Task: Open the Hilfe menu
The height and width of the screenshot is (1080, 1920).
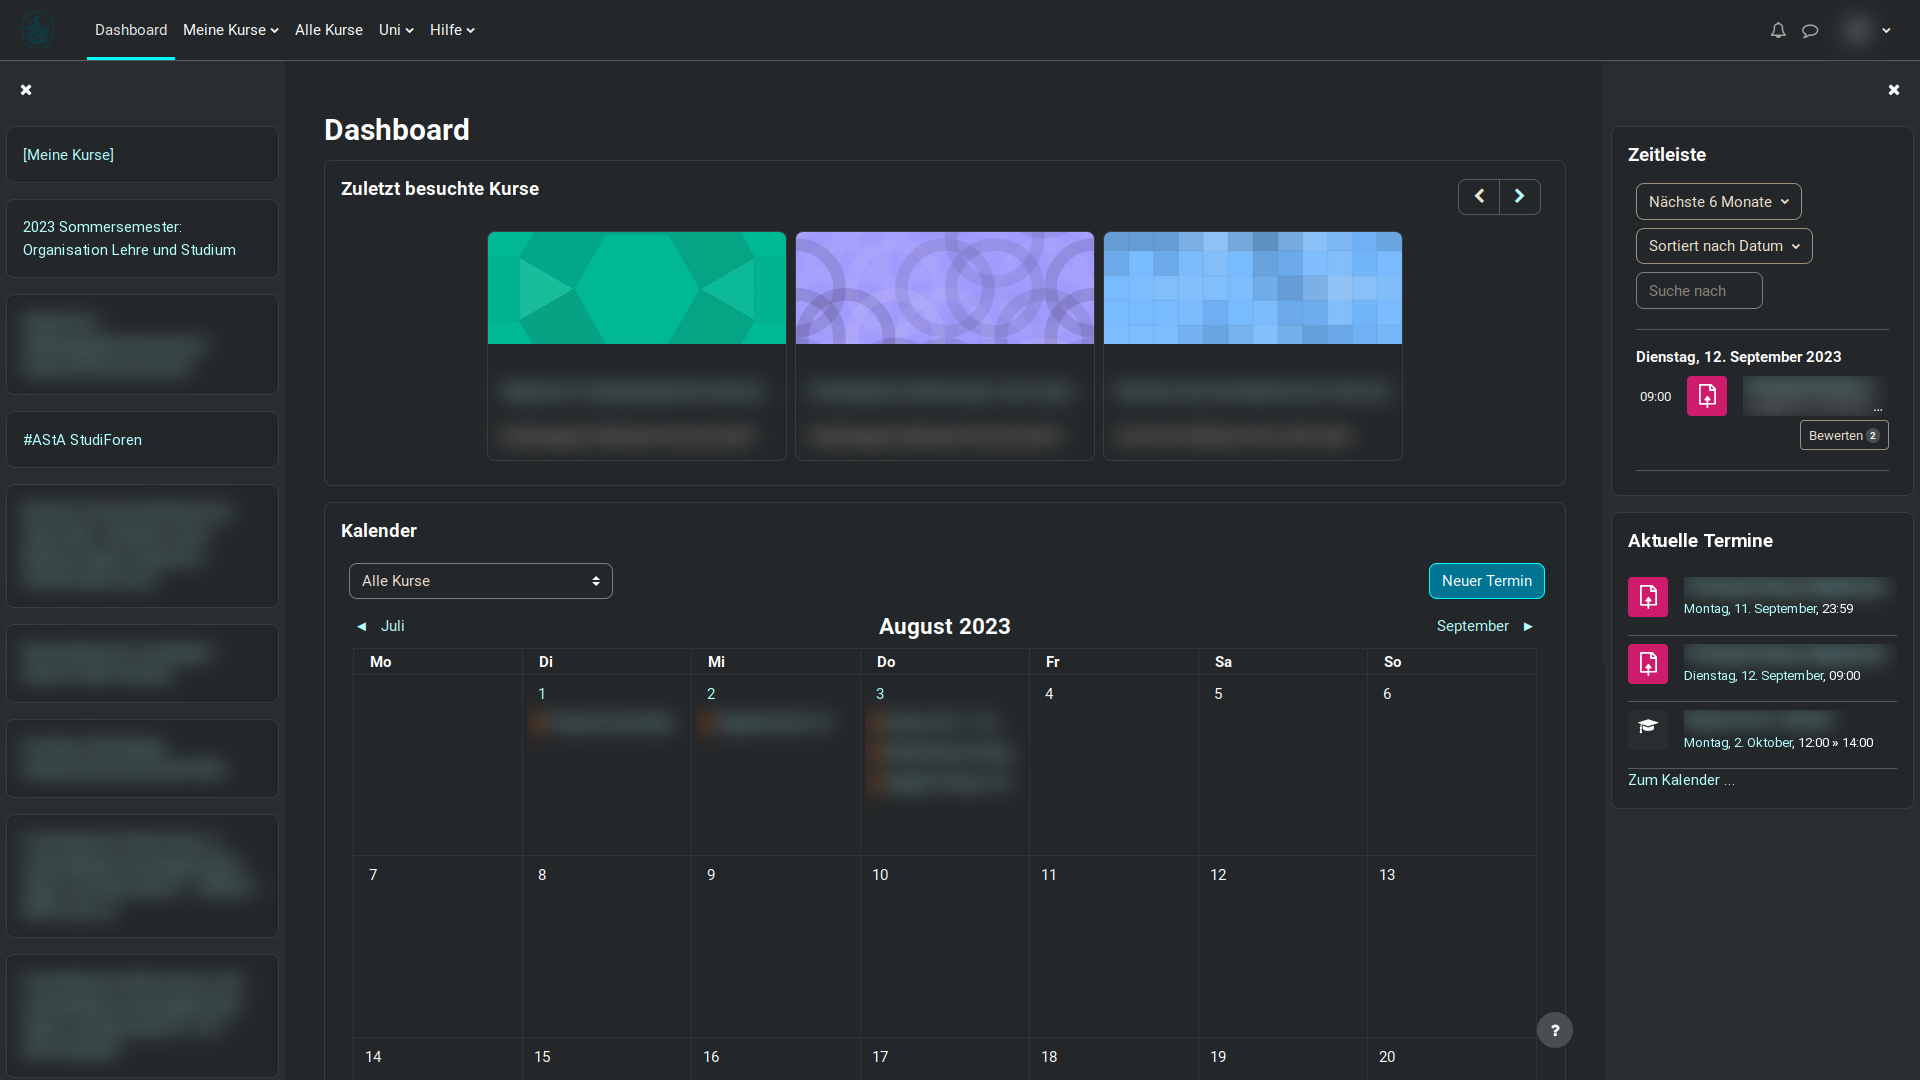Action: tap(452, 30)
